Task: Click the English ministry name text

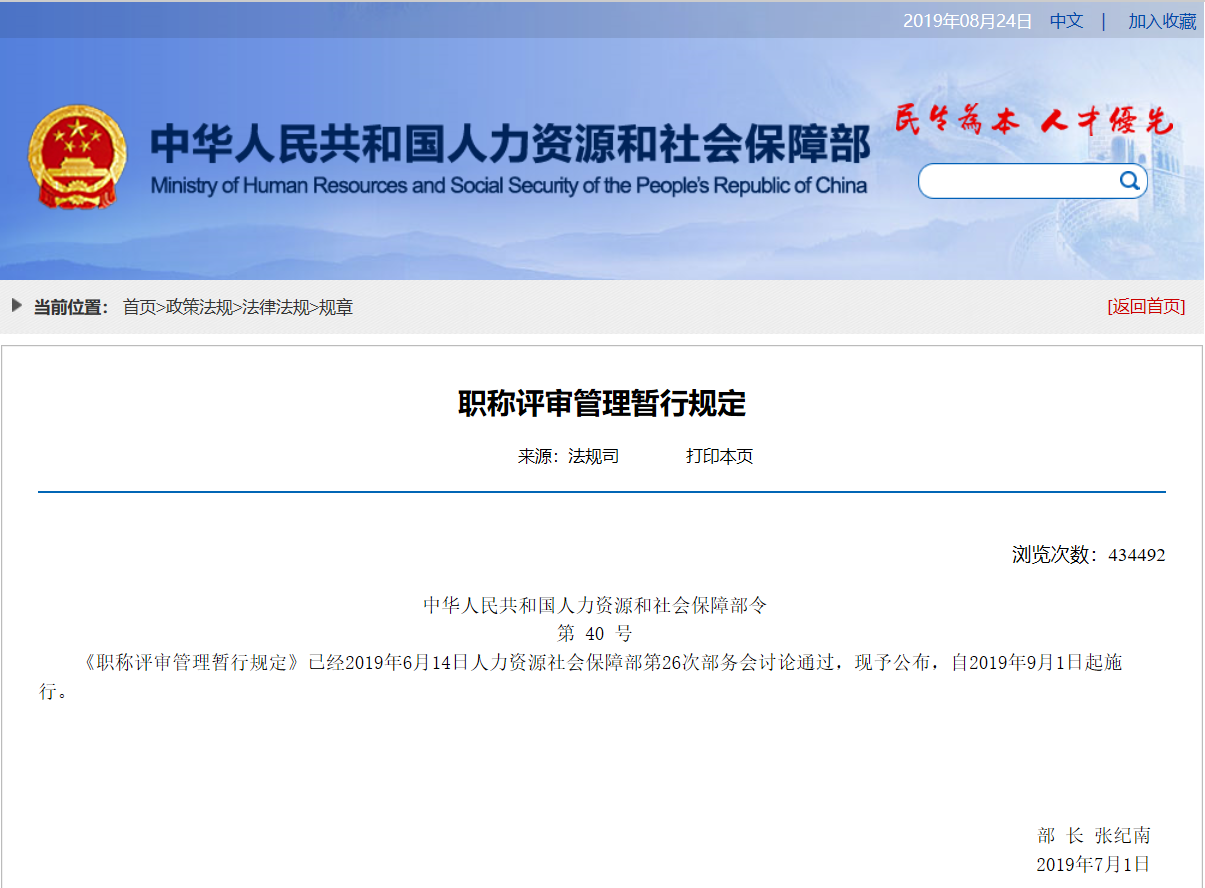Action: point(508,186)
